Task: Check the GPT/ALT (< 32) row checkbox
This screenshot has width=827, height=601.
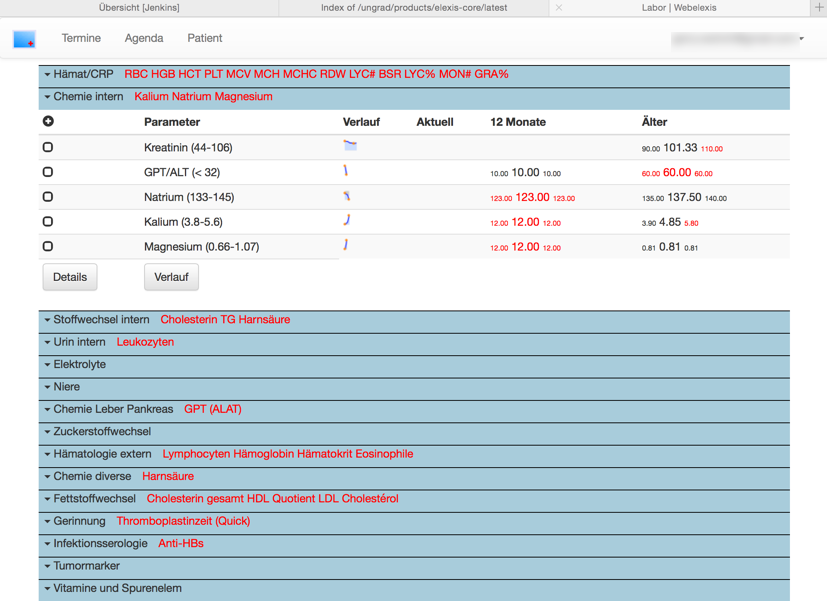Action: (48, 172)
